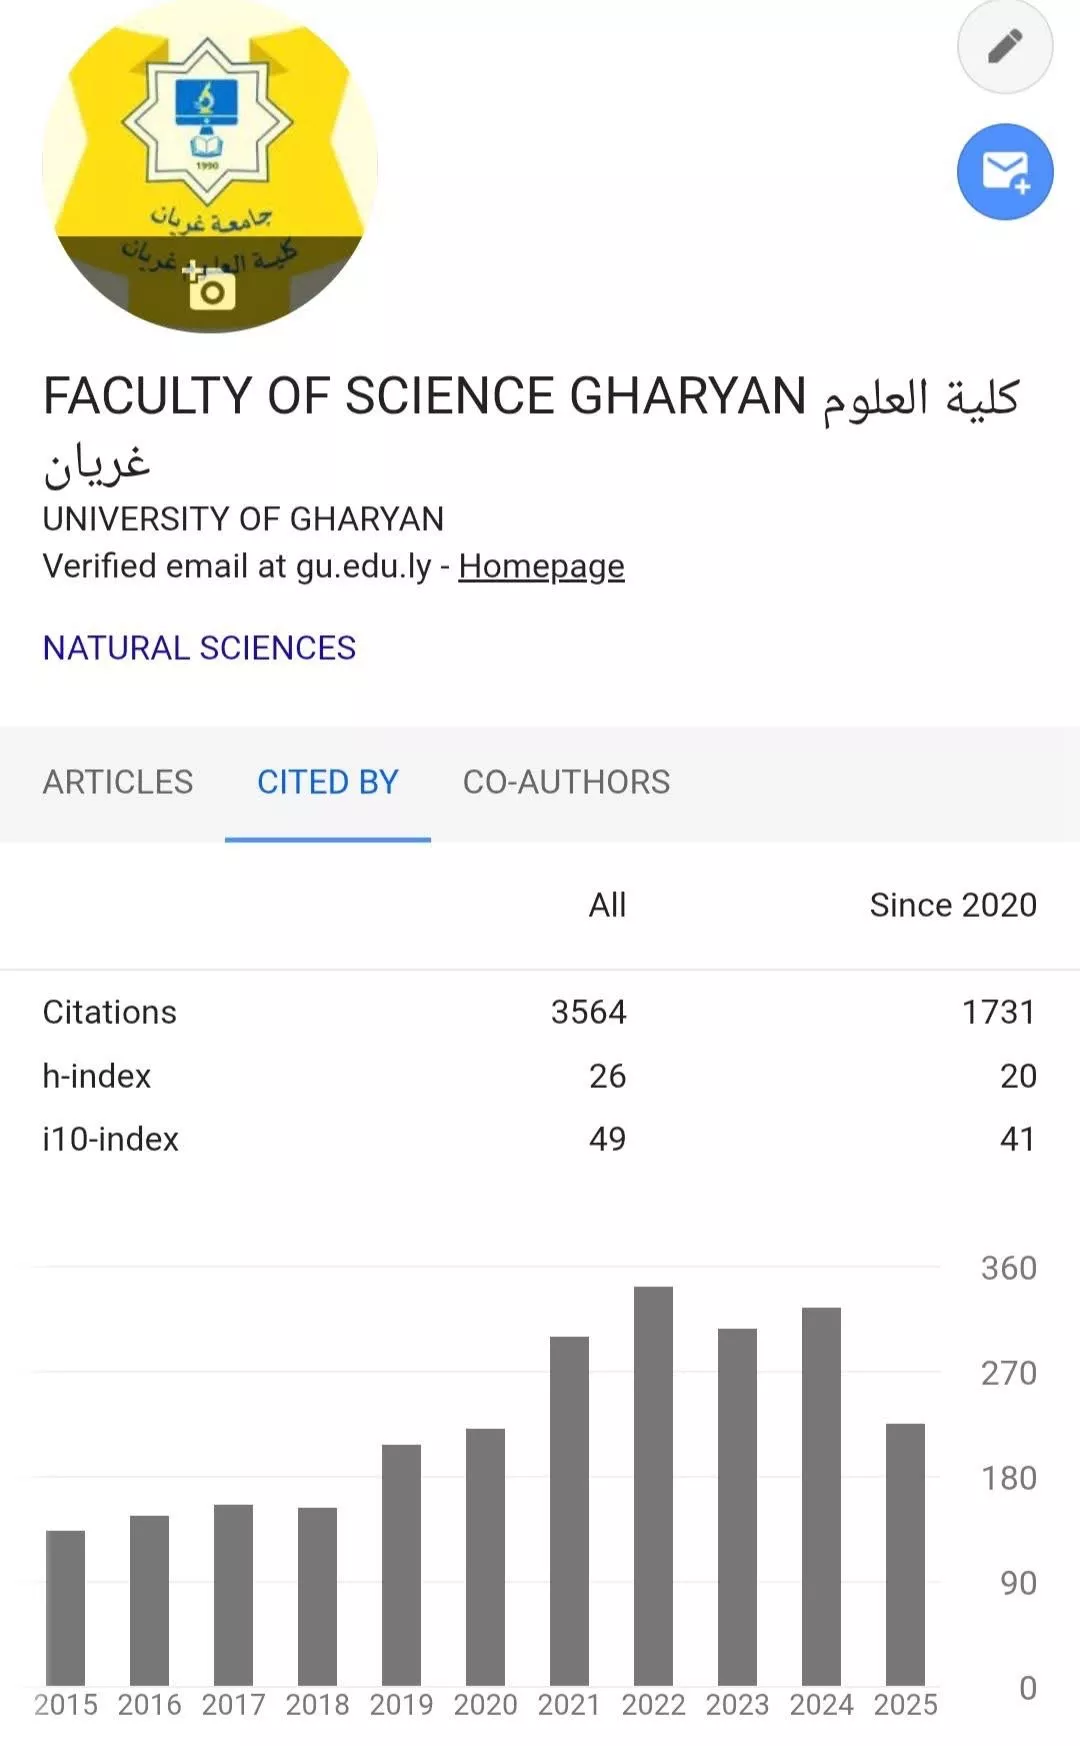Tap the 2019 citations bar
Screen dimensions: 1080x1746
coord(401,1565)
